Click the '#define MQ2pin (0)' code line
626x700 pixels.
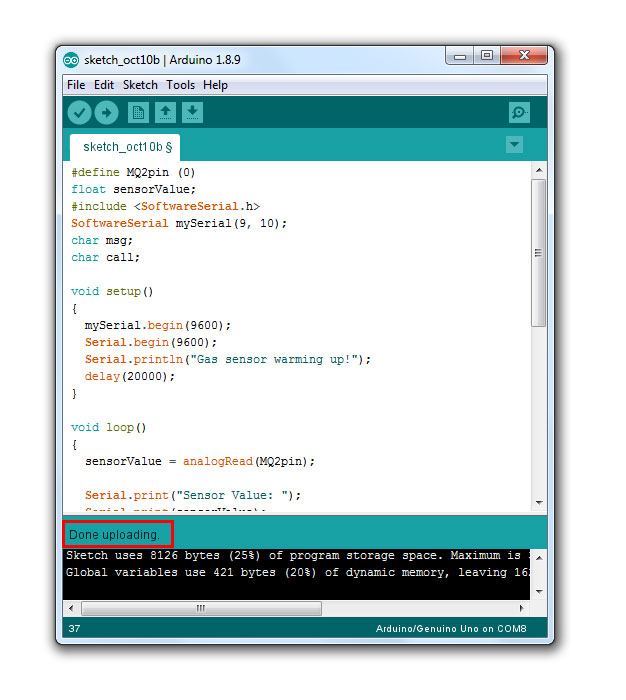[x=133, y=172]
